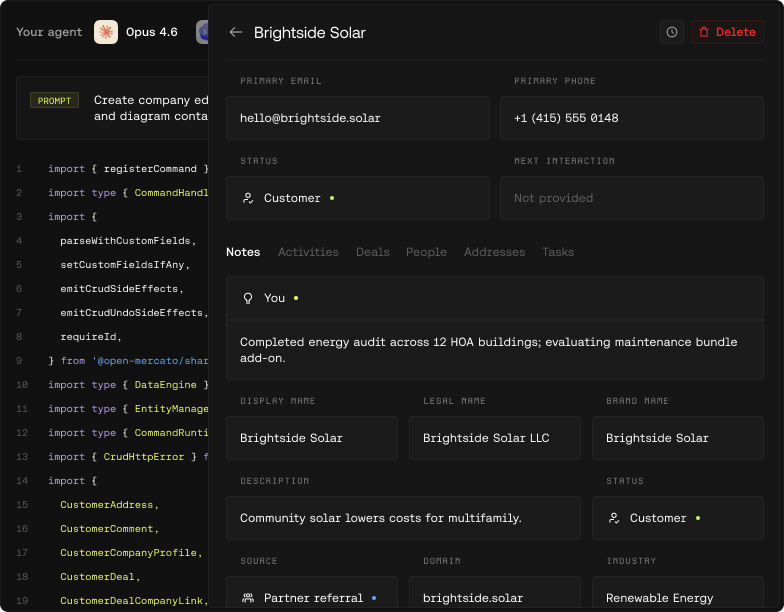The height and width of the screenshot is (612, 784).
Task: Open the top Status Customer dropdown
Action: [x=358, y=198]
